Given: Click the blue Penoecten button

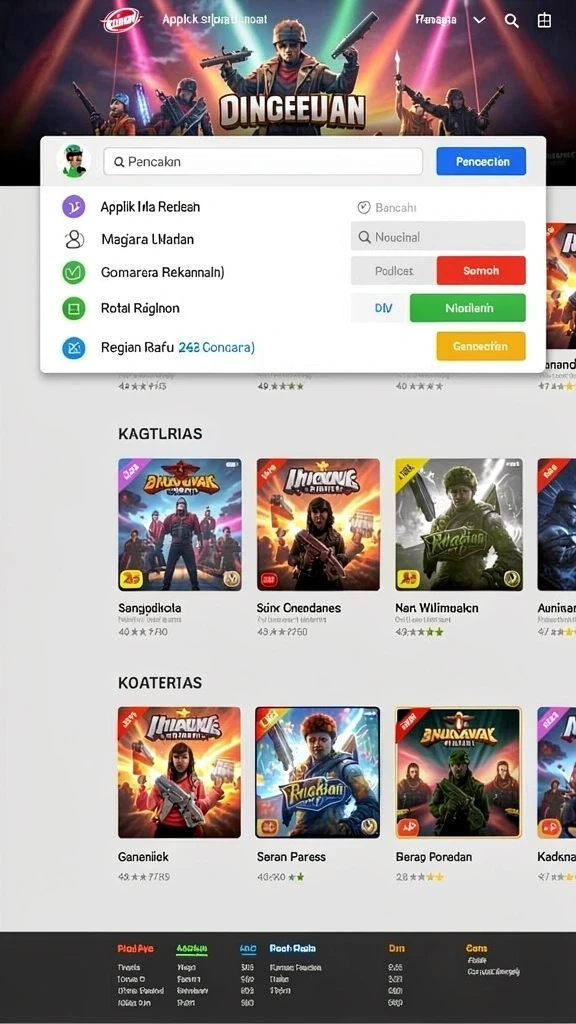Looking at the screenshot, I should coord(481,161).
